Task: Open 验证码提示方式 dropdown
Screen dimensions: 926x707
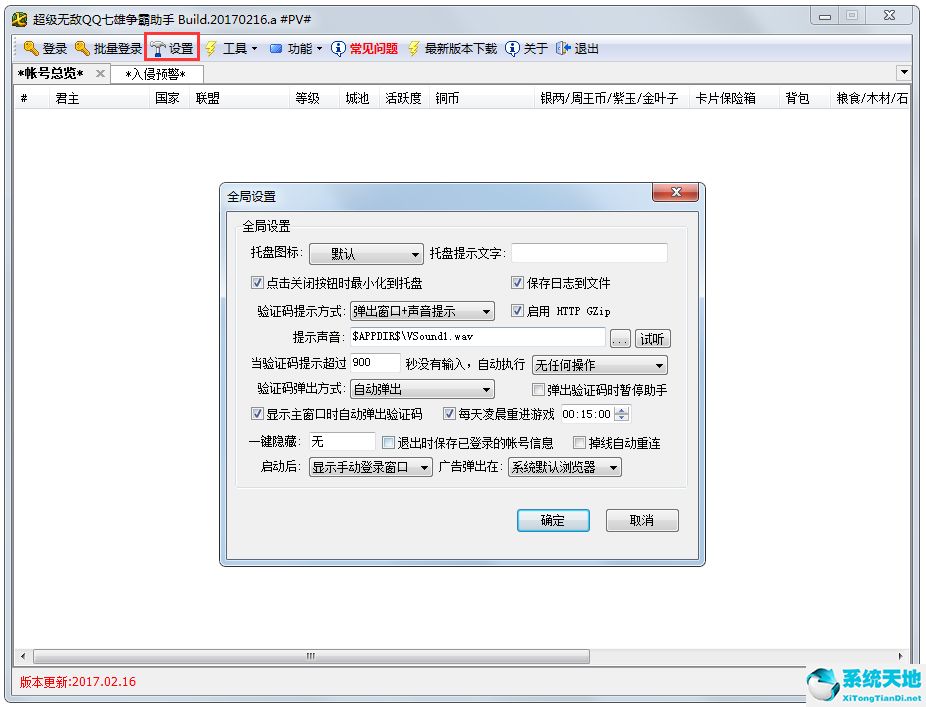Action: pos(422,311)
